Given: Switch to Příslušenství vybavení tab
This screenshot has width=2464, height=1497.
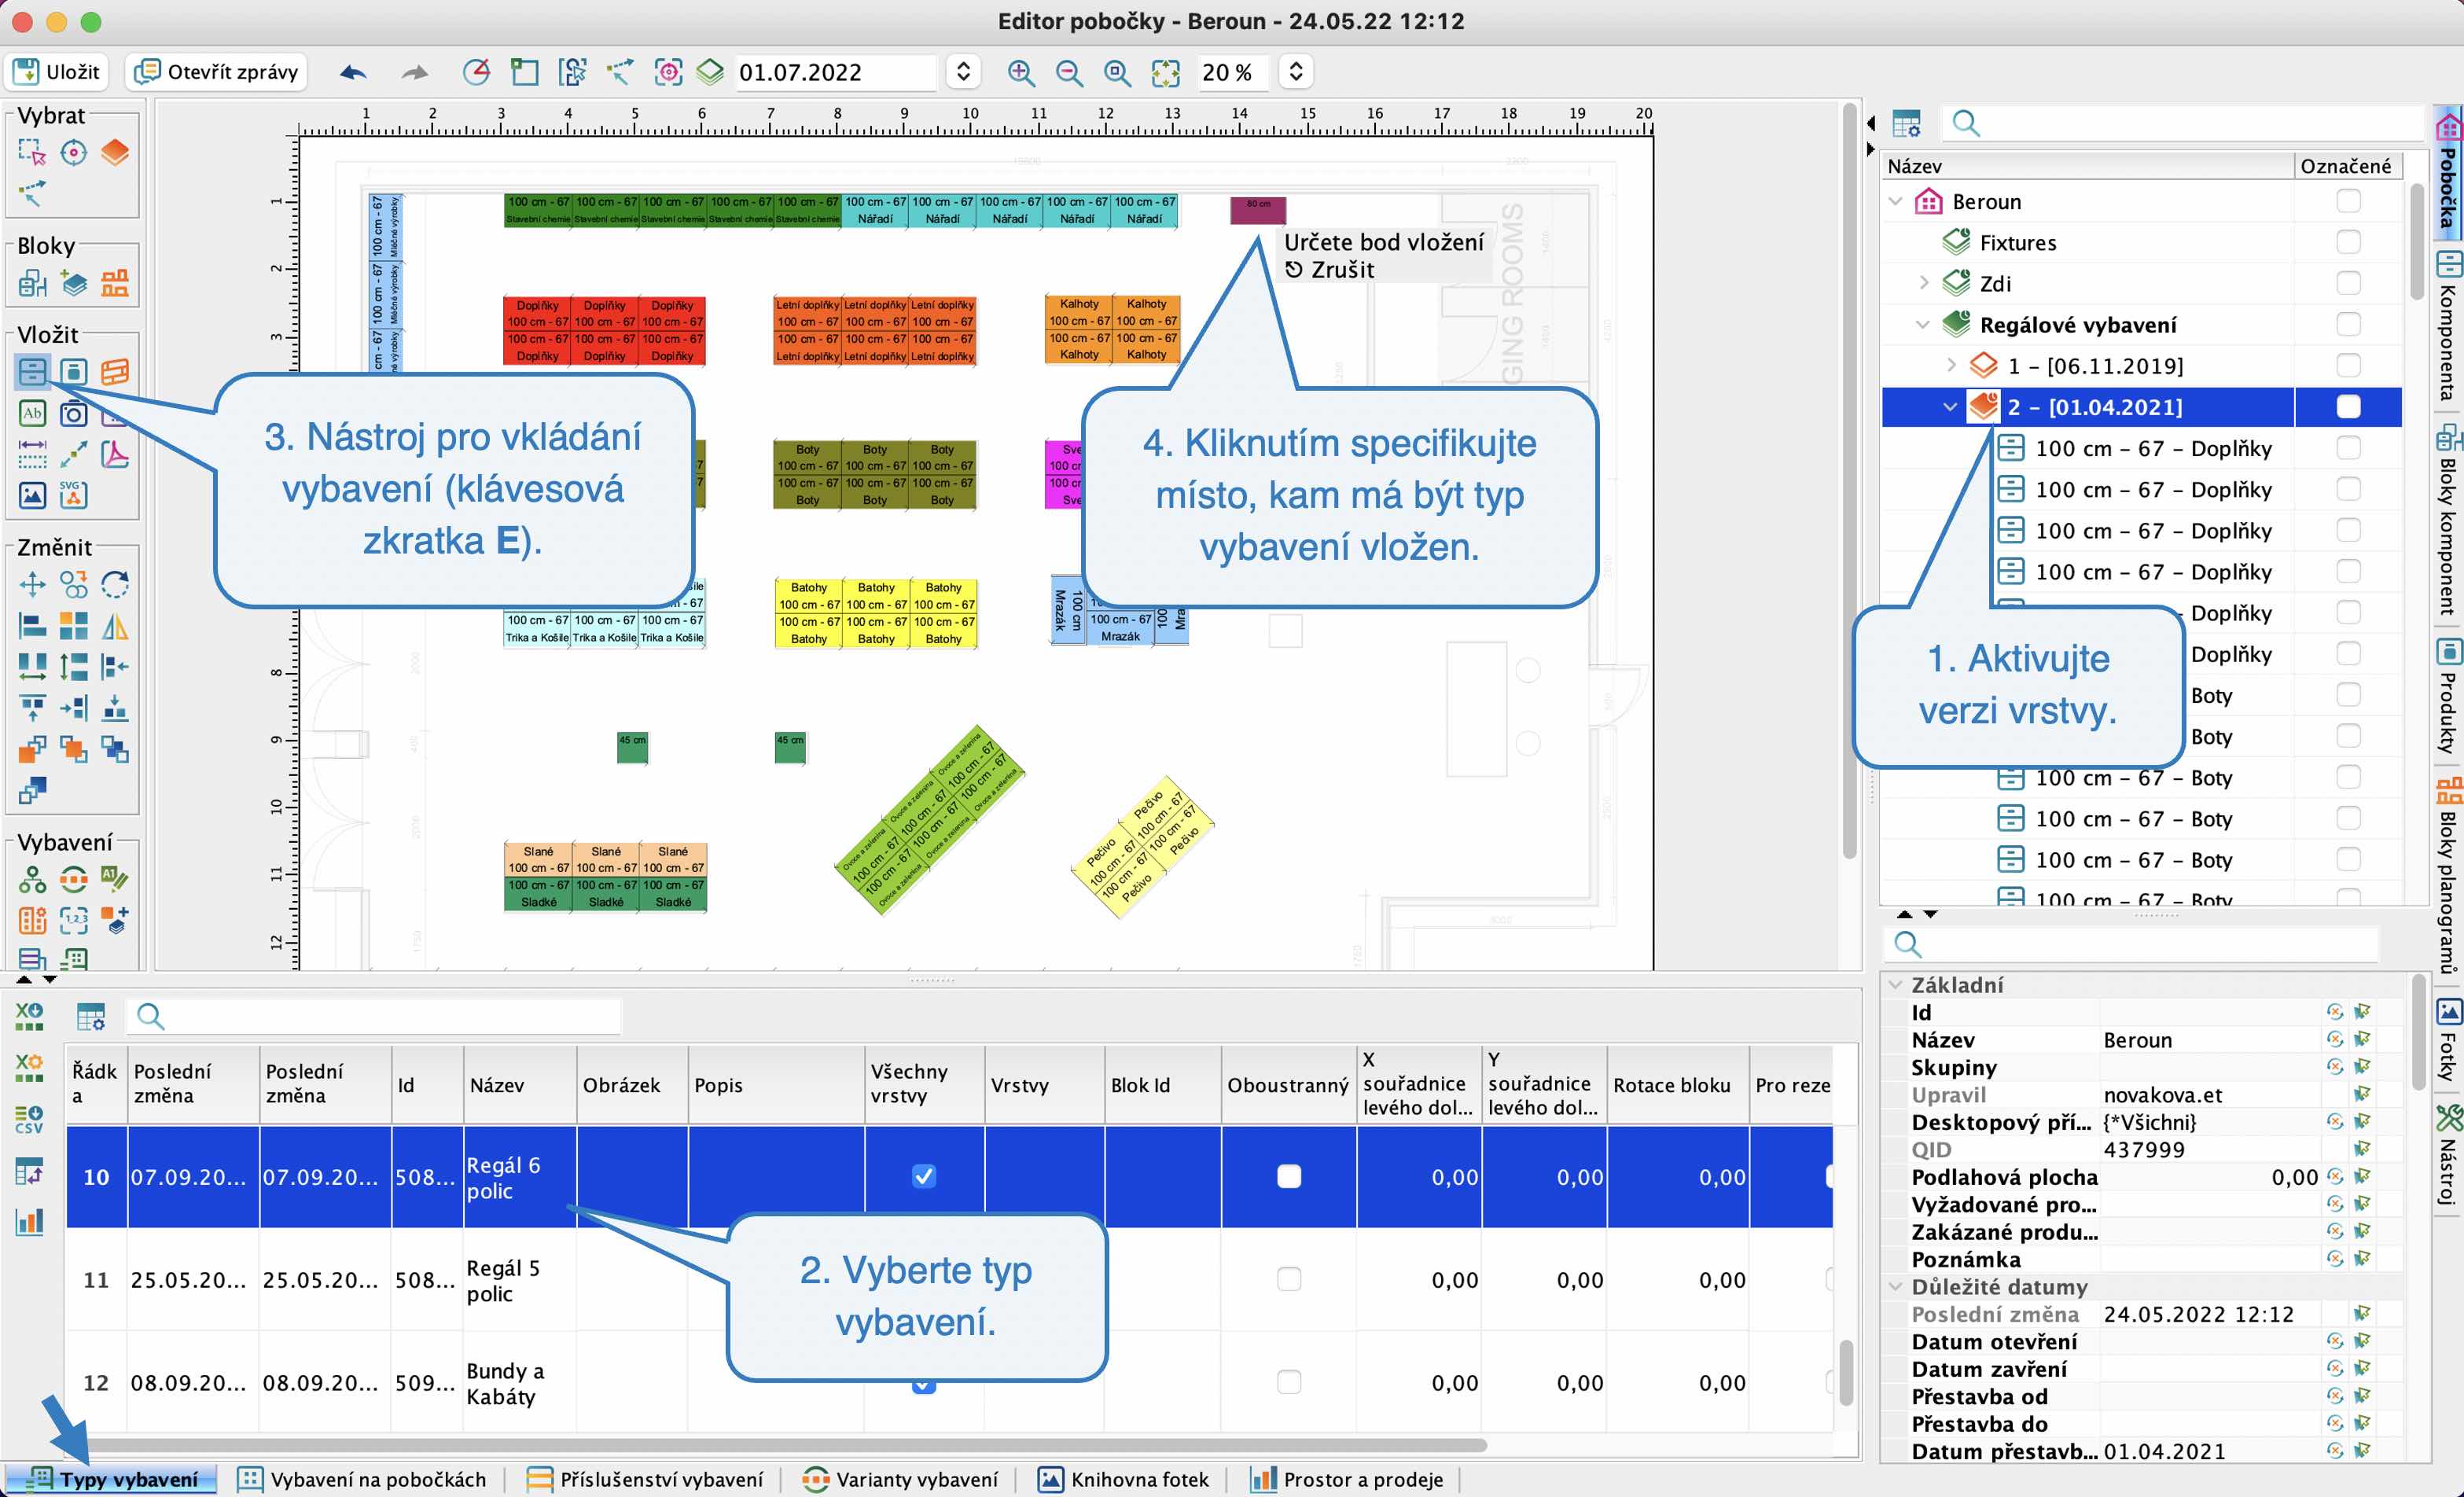Looking at the screenshot, I should [x=646, y=1480].
